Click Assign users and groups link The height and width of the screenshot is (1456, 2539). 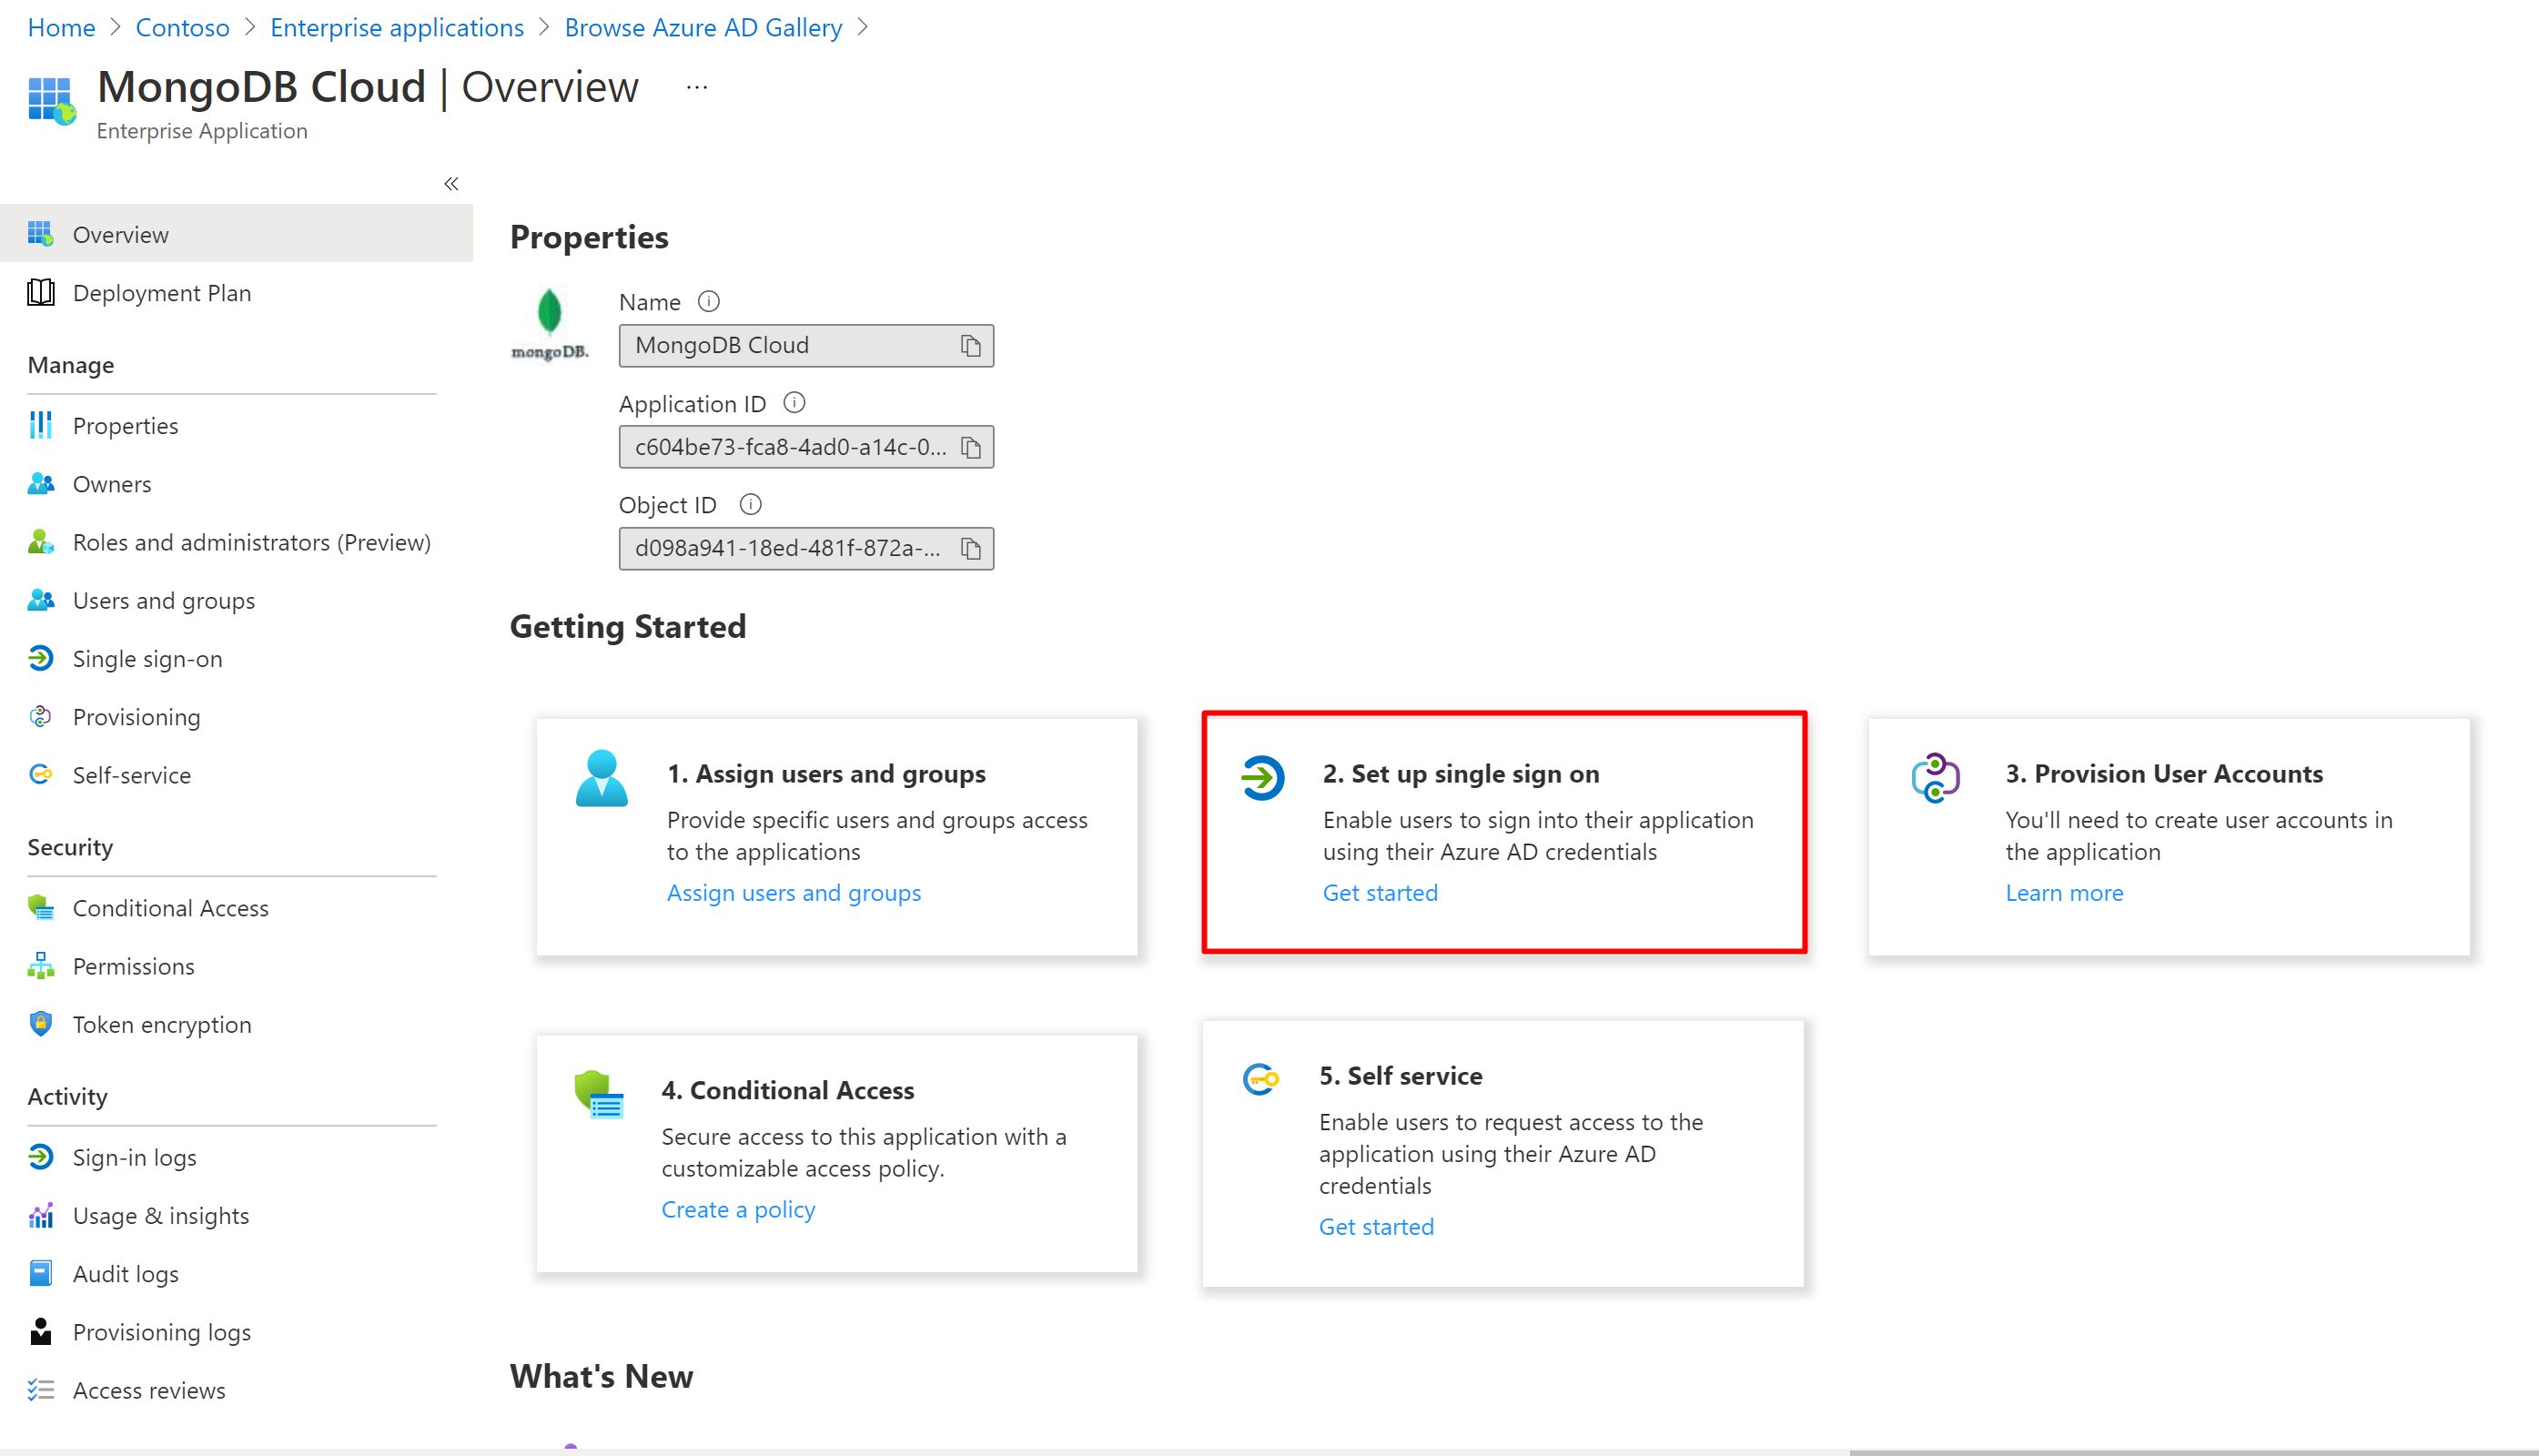pyautogui.click(x=793, y=892)
